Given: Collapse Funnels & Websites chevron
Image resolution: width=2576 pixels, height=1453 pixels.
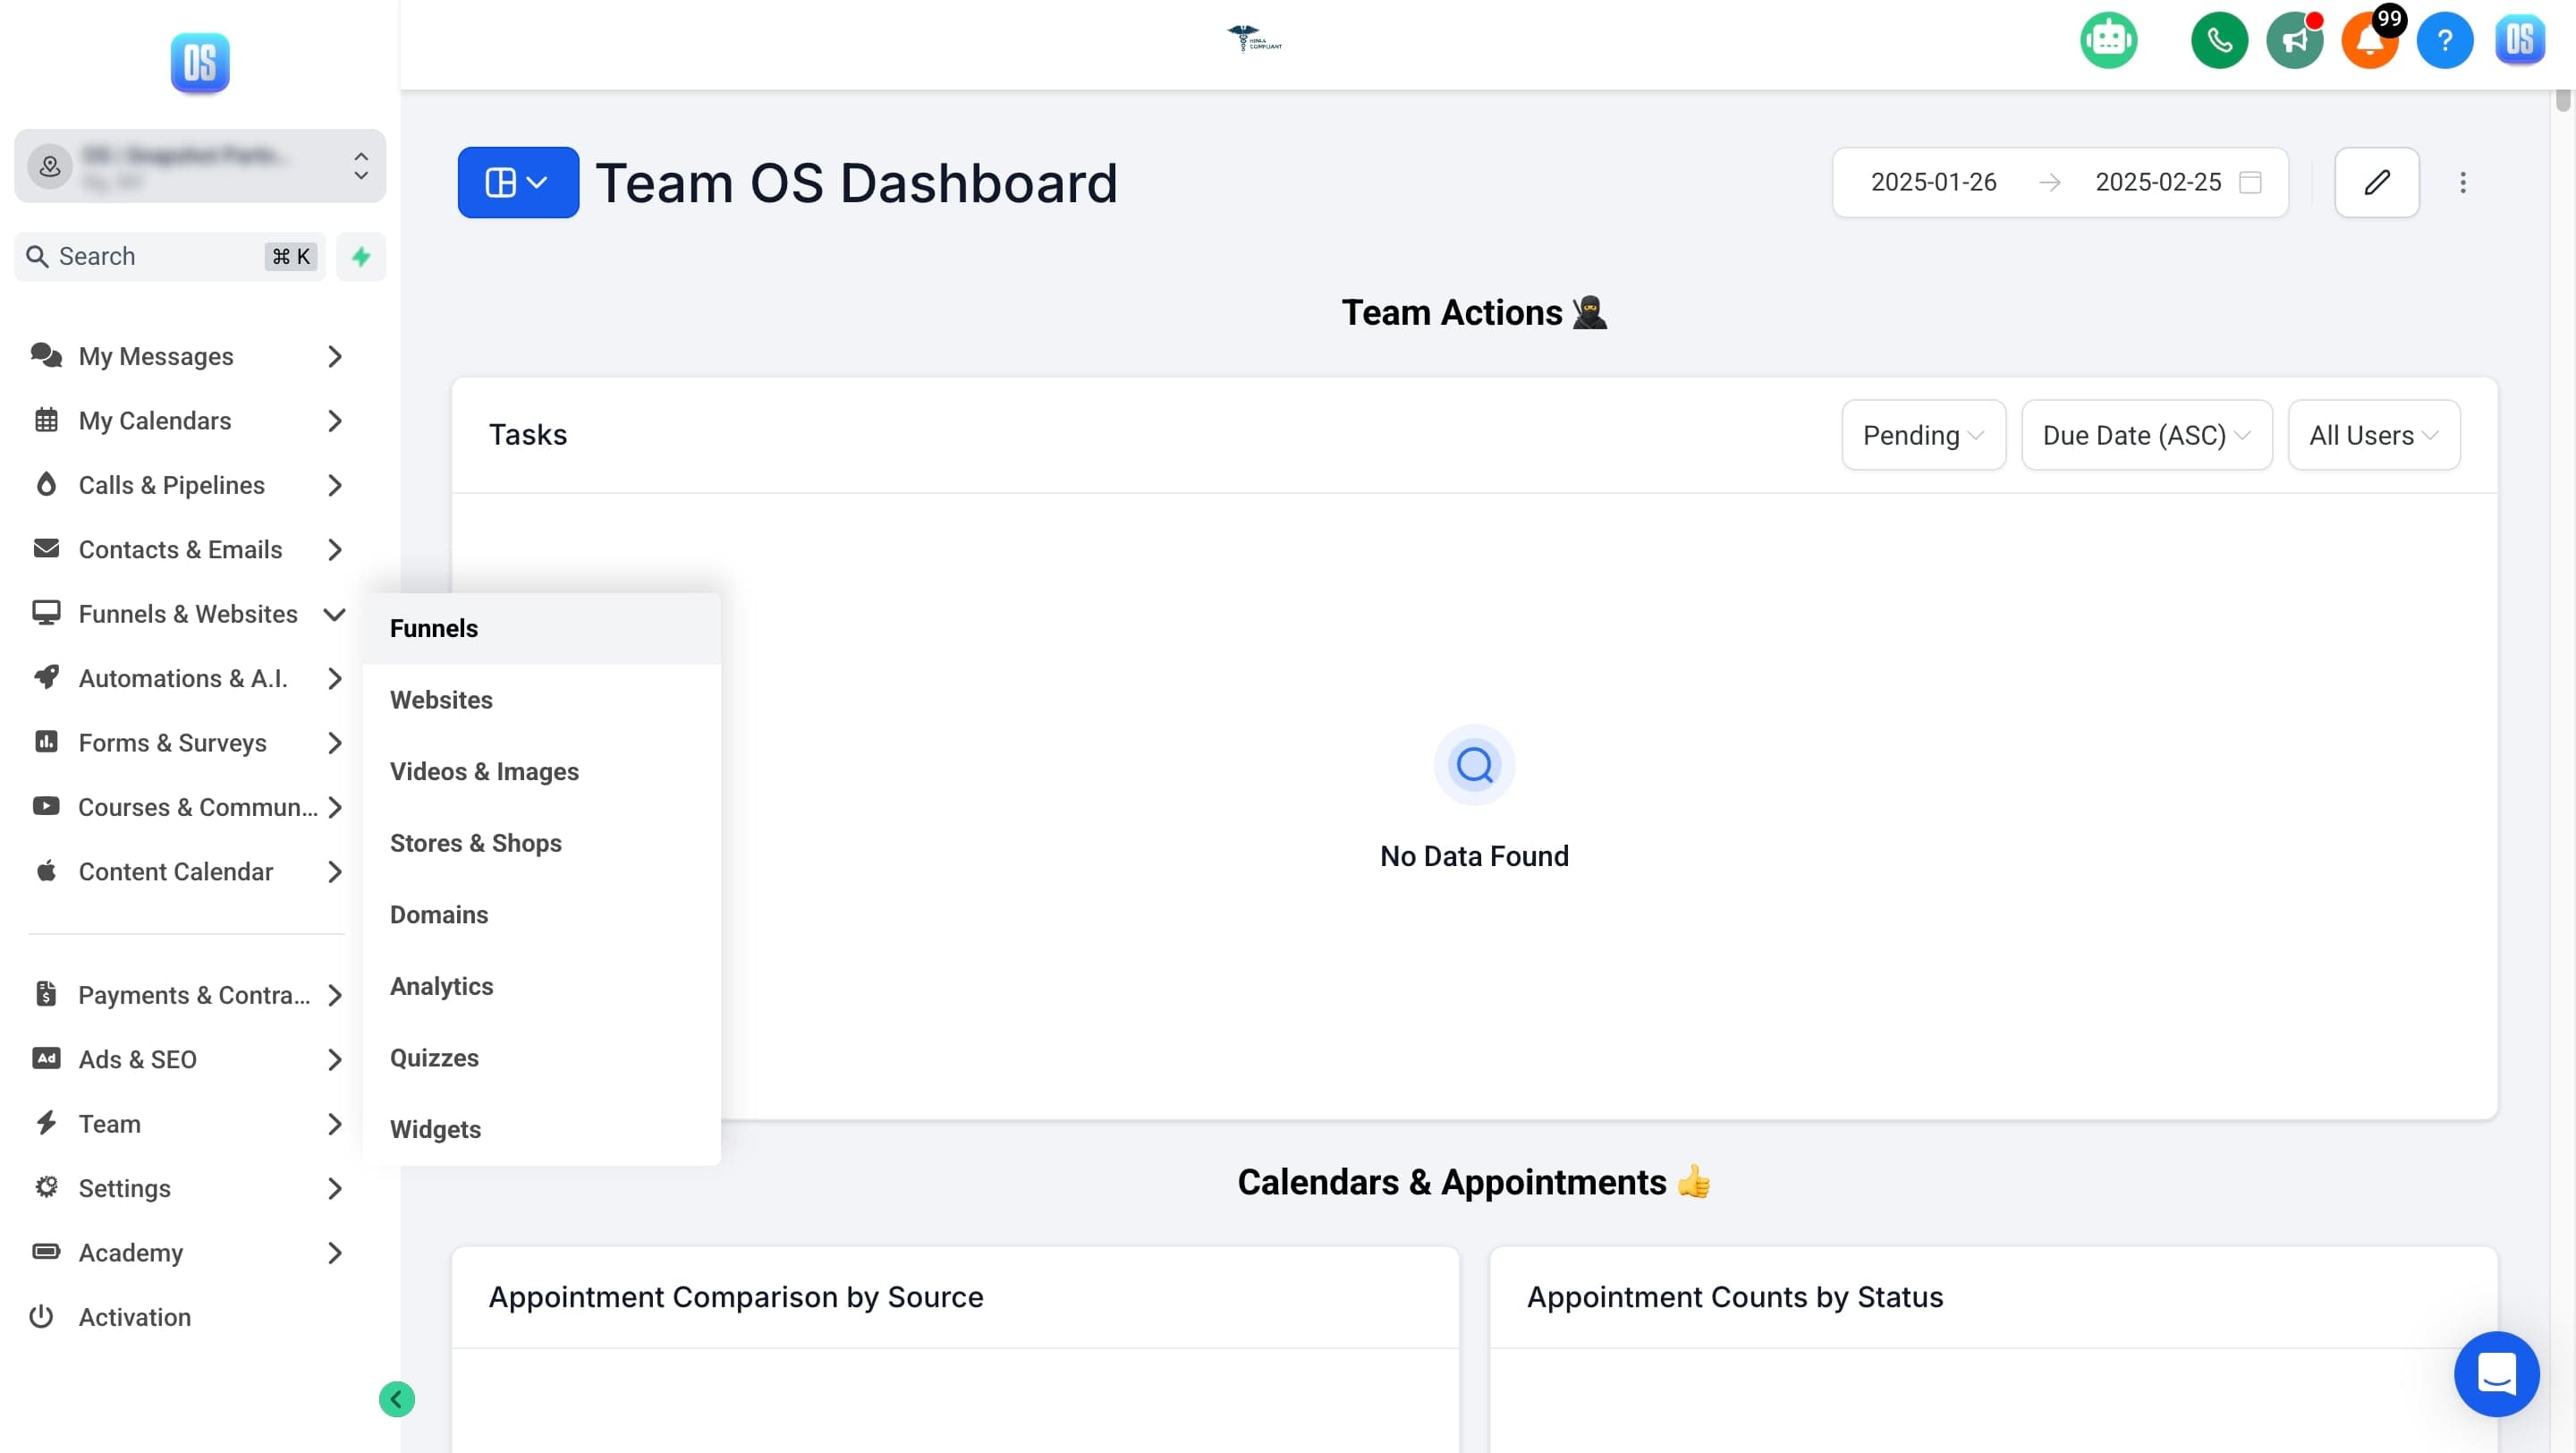Looking at the screenshot, I should pyautogui.click(x=335, y=614).
